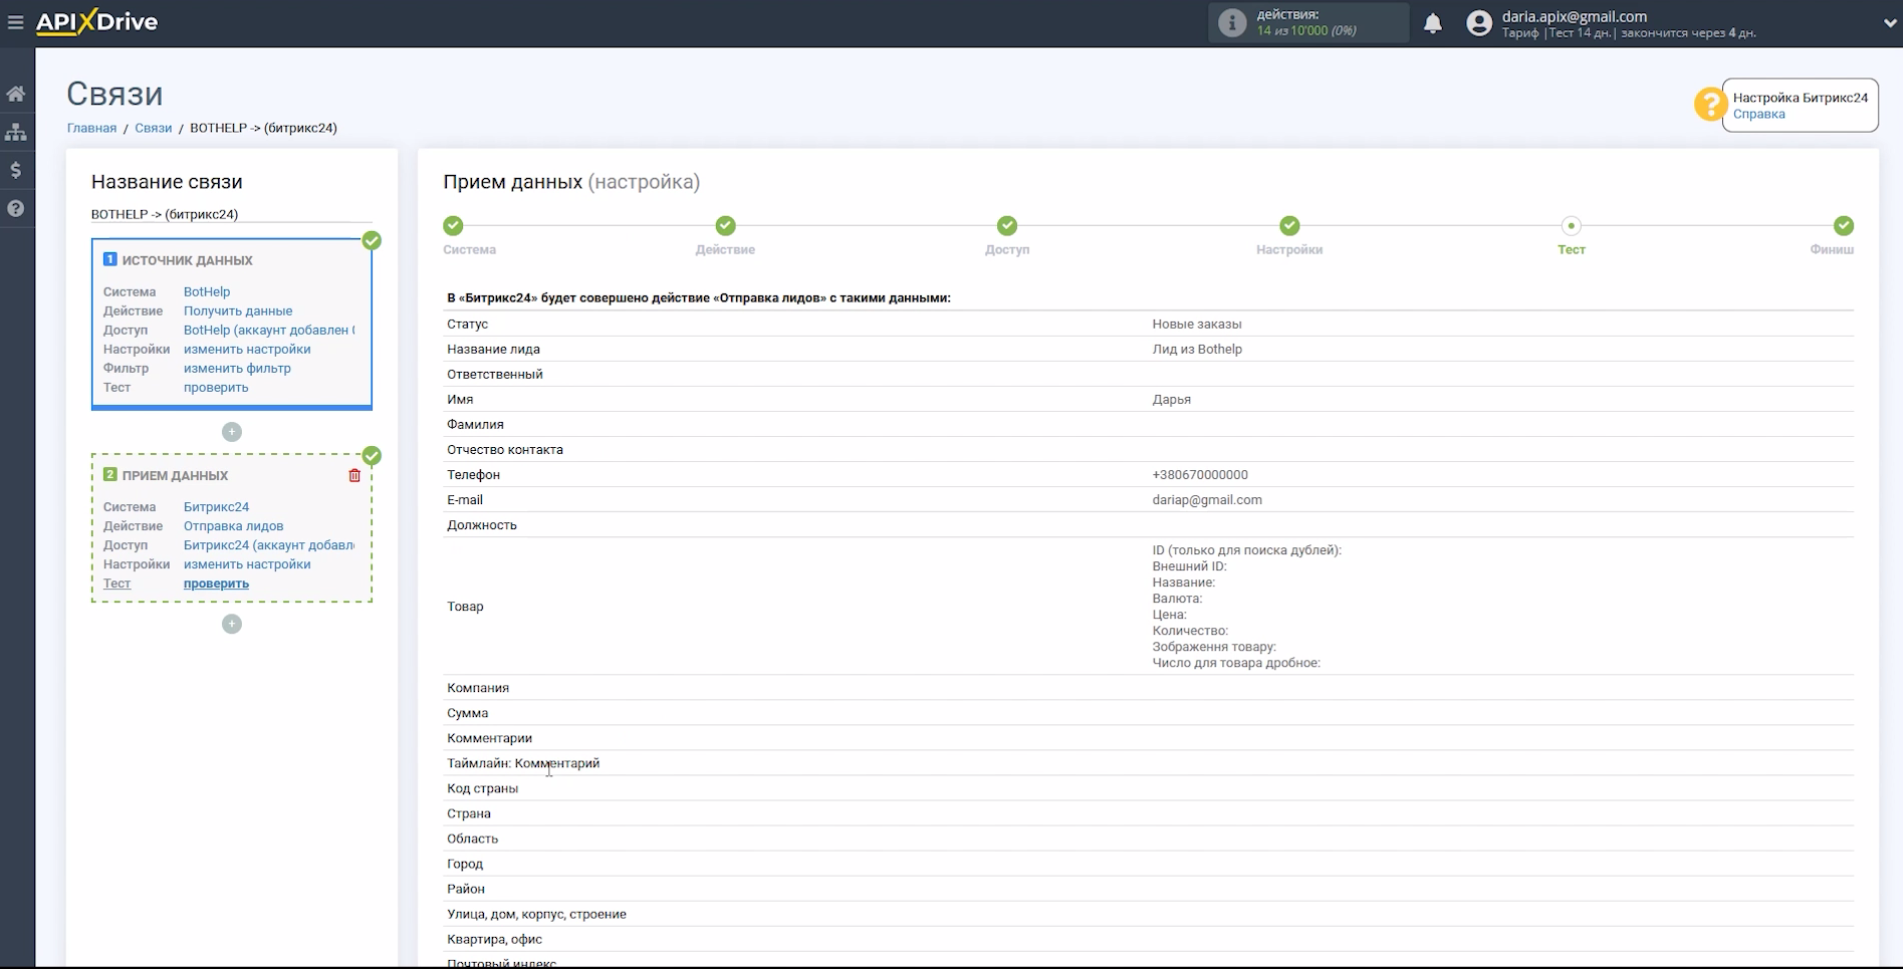
Task: Open Отправка лидов action link
Action: 233,526
